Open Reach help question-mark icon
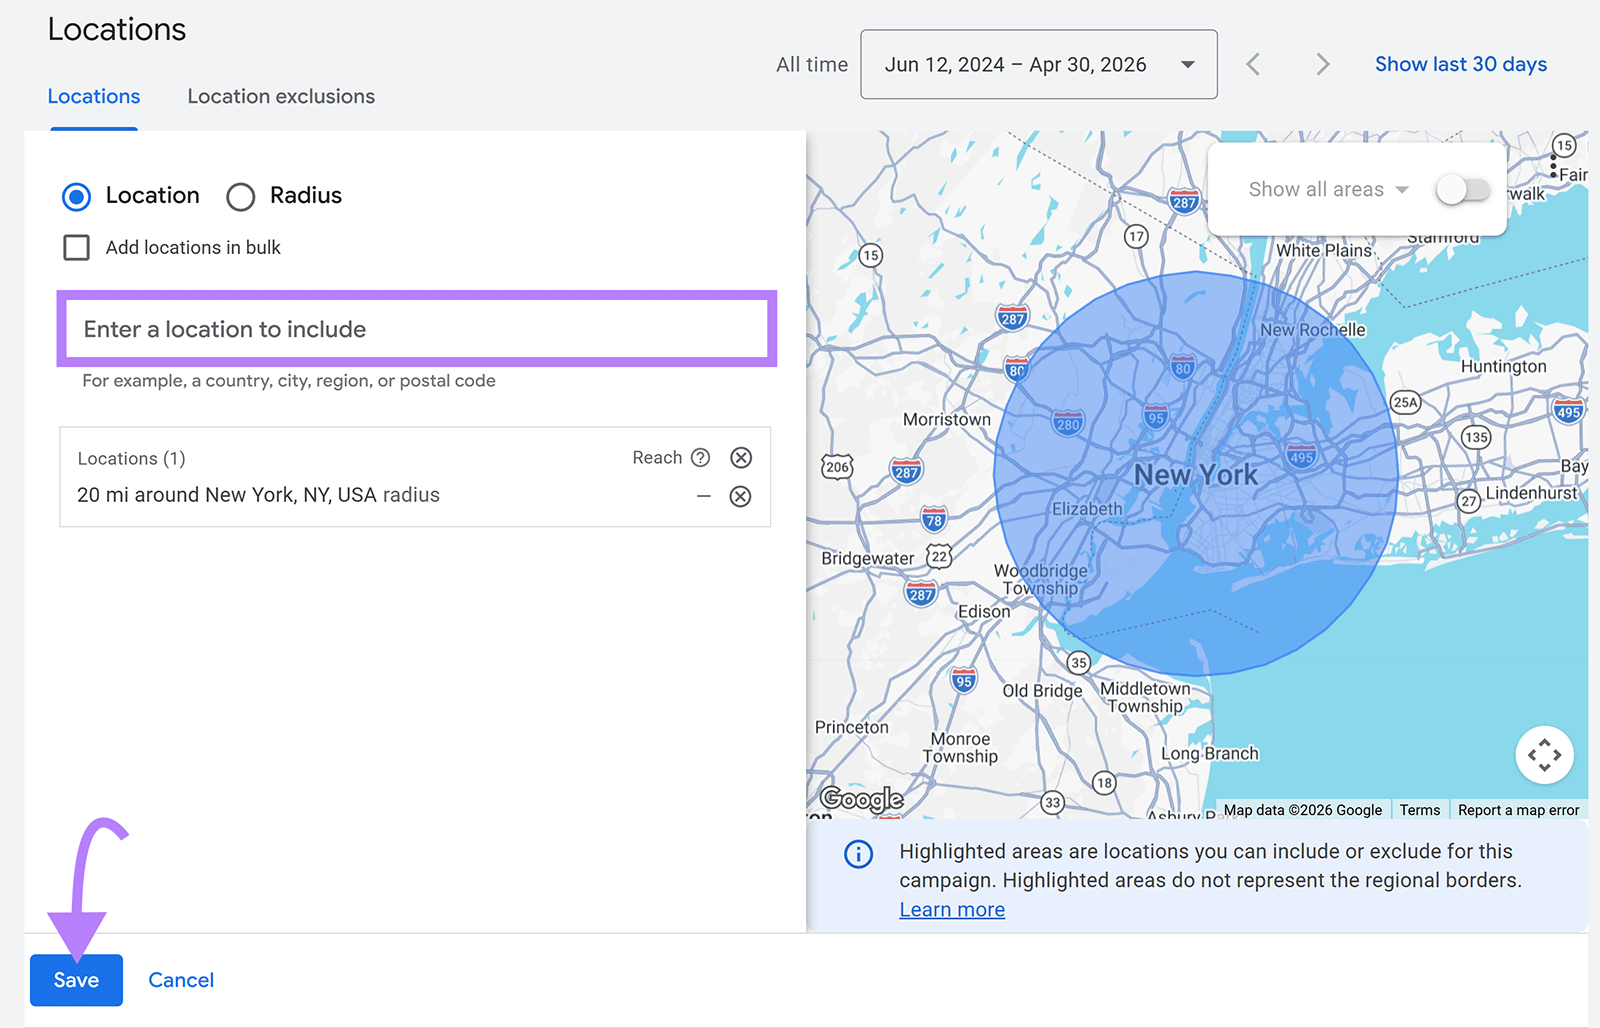Viewport: 1600px width, 1028px height. point(701,457)
